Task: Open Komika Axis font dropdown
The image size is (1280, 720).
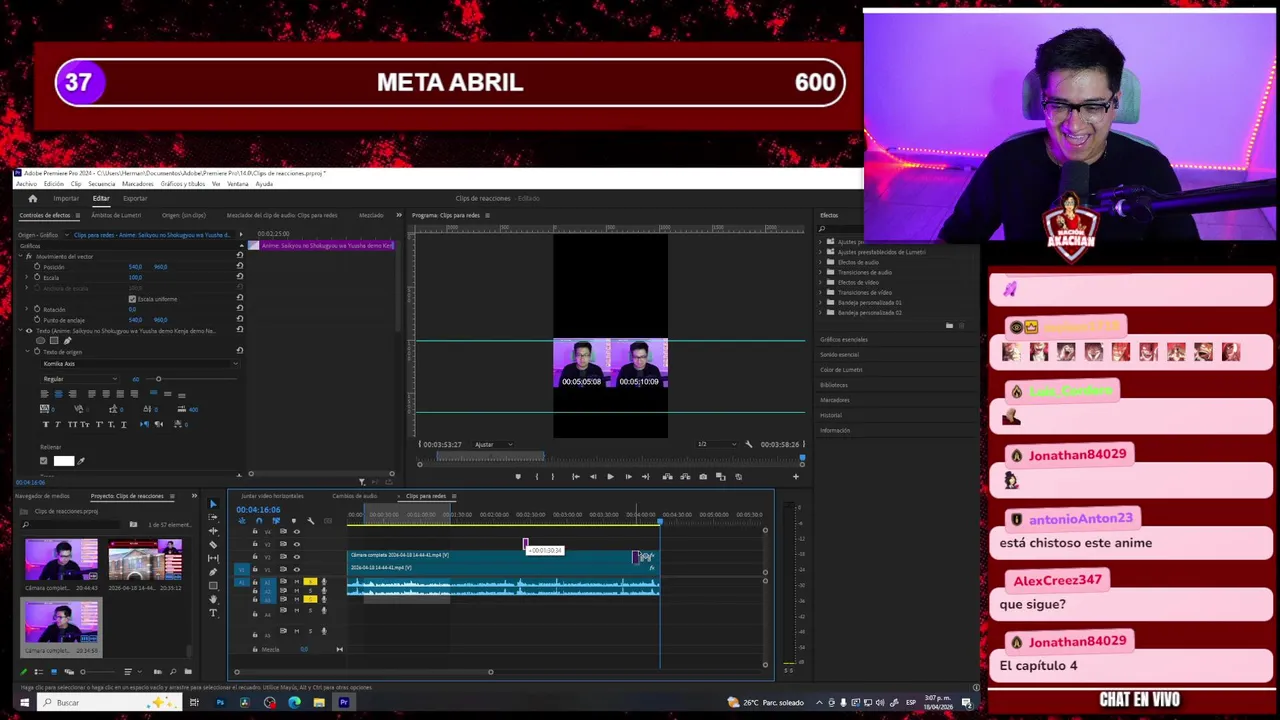Action: 140,364
